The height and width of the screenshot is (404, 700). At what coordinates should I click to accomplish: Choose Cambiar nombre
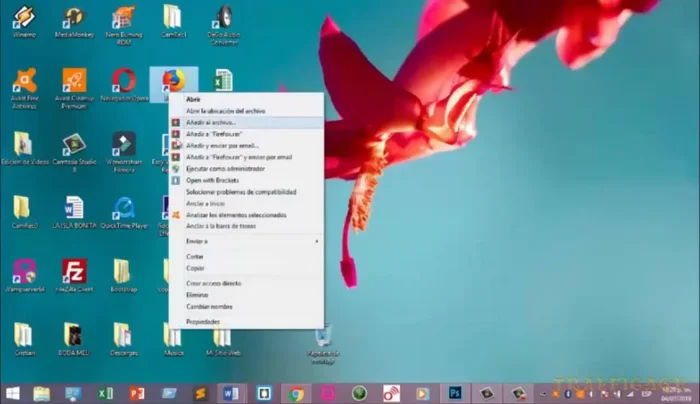tap(246, 307)
